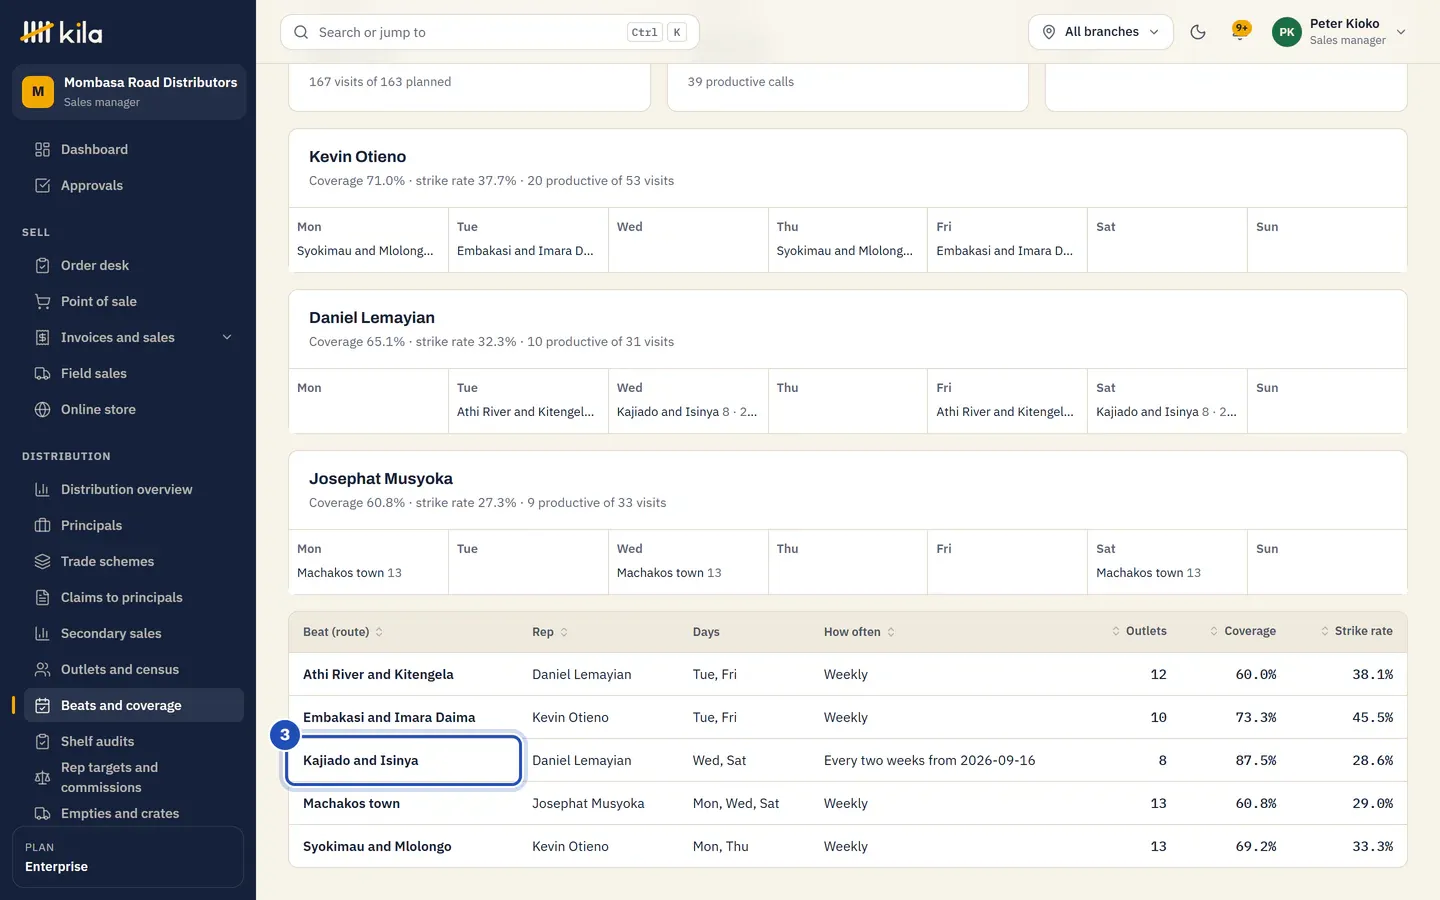Open the Embakasi and Imara Daima beat
The image size is (1440, 900).
[389, 717]
